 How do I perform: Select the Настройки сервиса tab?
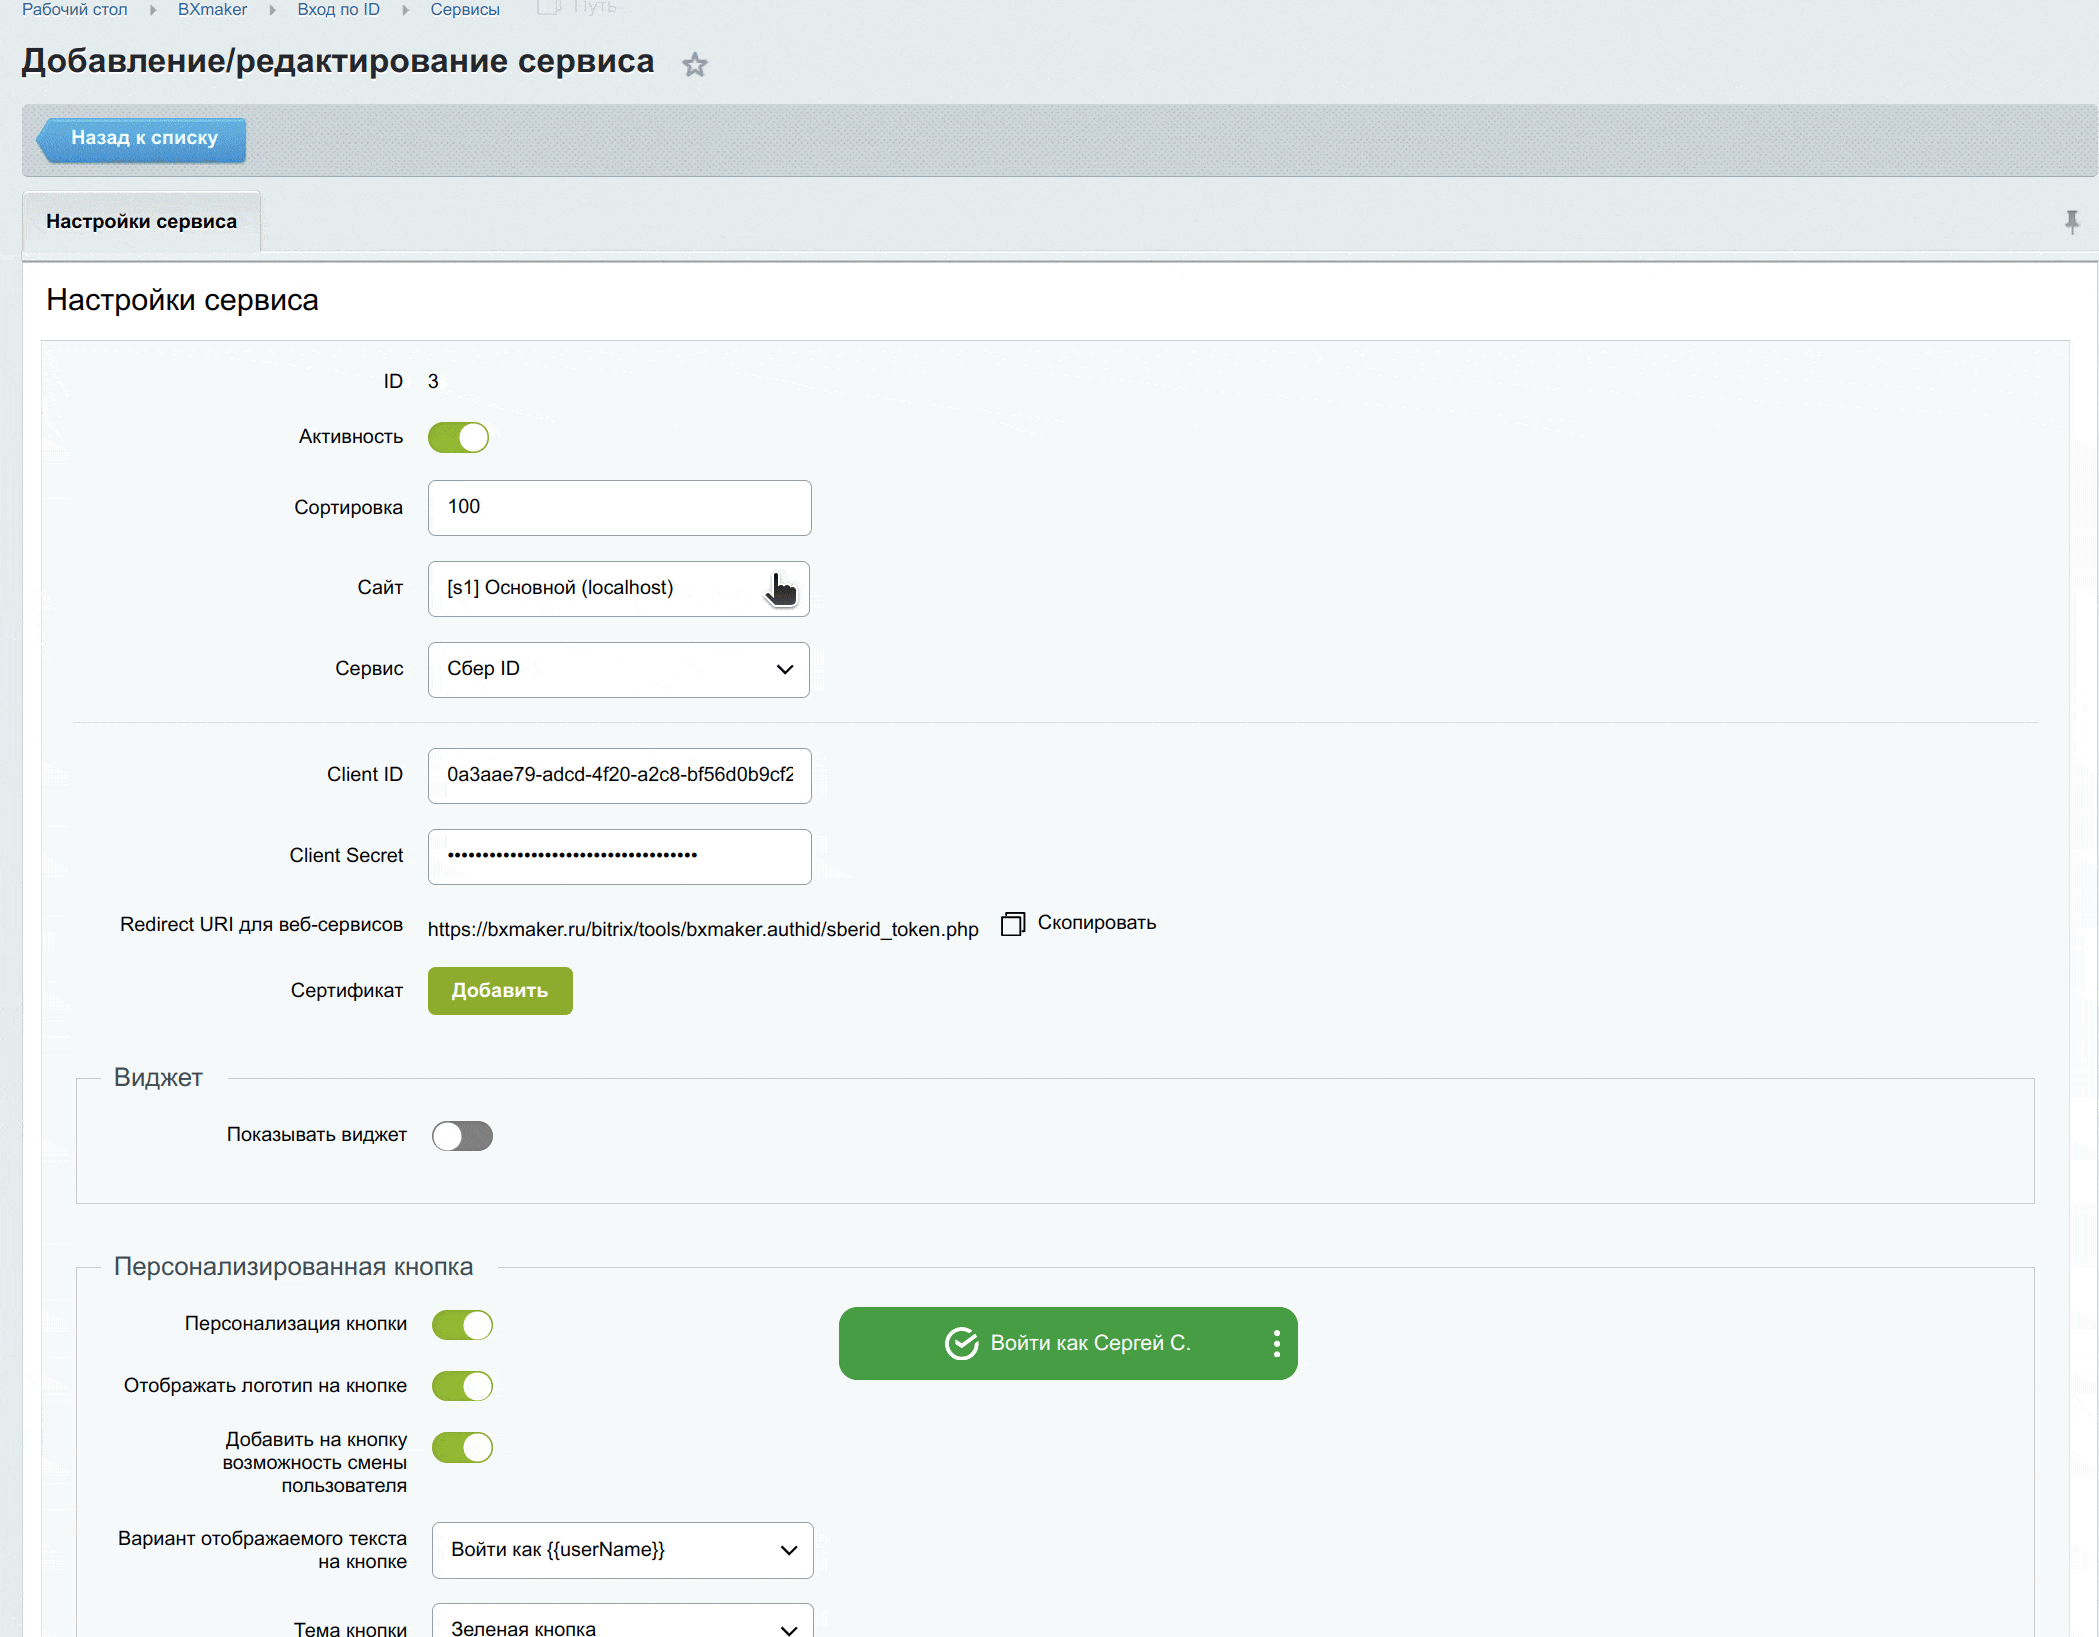click(141, 222)
